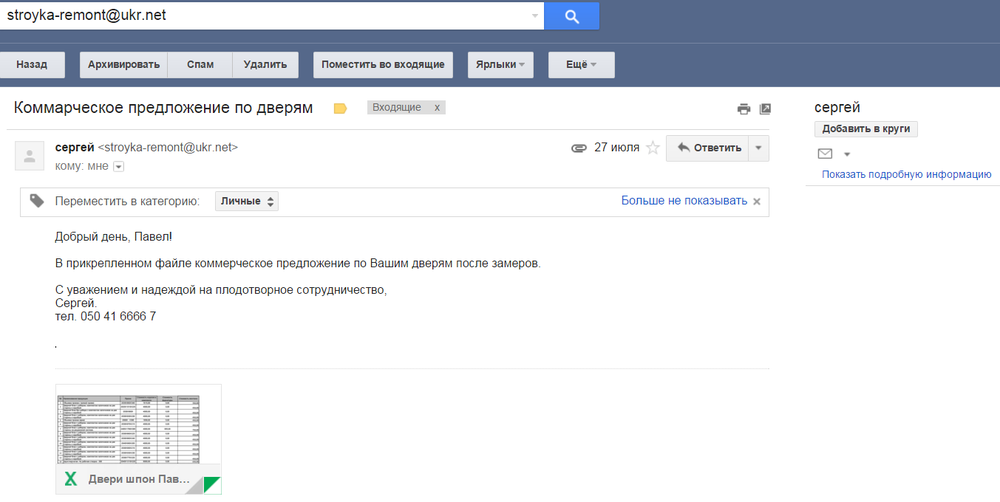Image resolution: width=1000 pixels, height=502 pixels.
Task: Open the Ярлыки labels dropdown
Action: (x=500, y=64)
